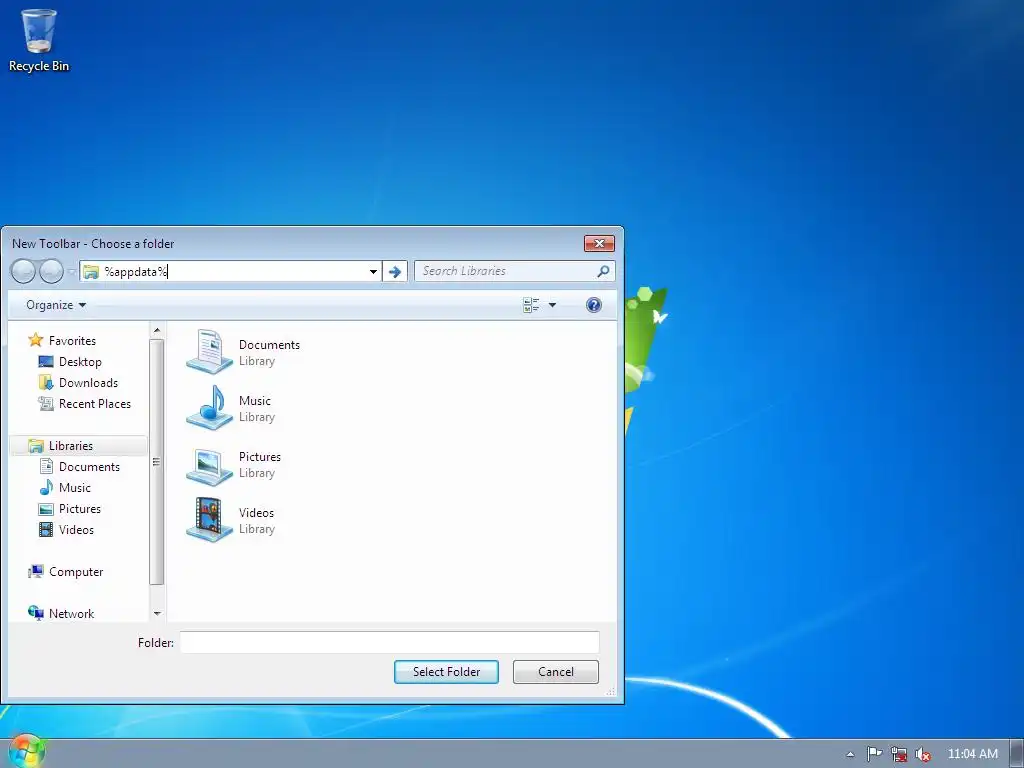Click the "Documents" library name text
The height and width of the screenshot is (768, 1024).
point(269,345)
